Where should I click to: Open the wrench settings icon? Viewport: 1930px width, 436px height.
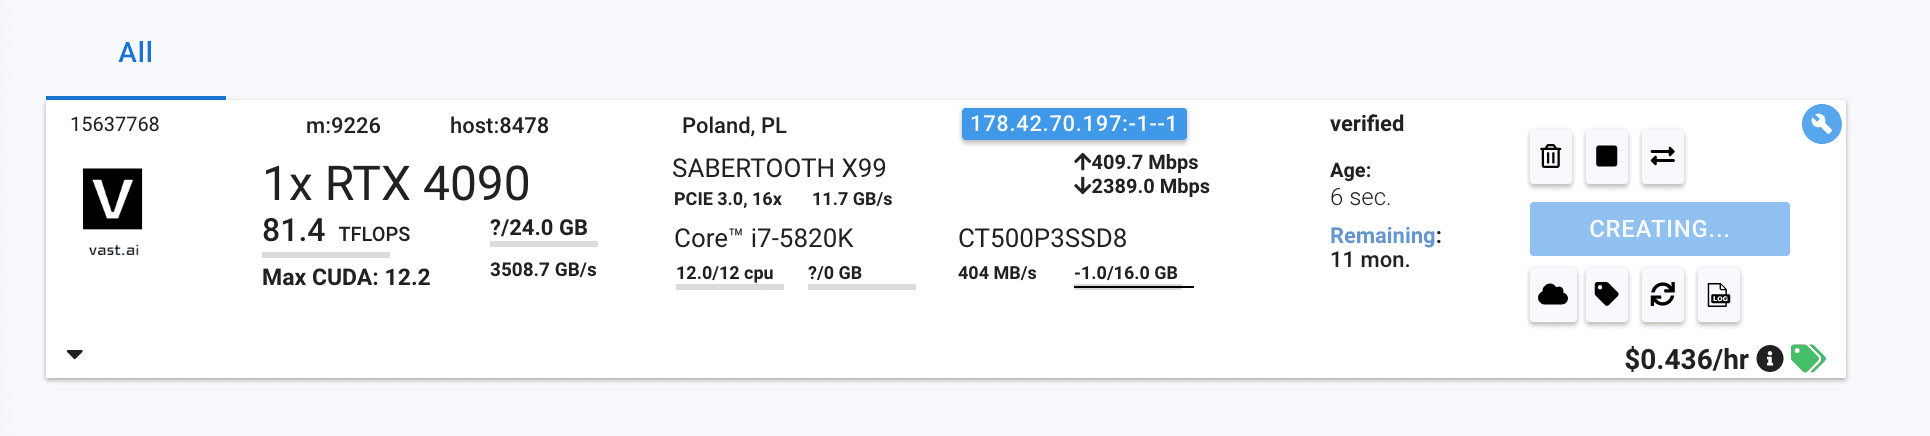point(1822,124)
